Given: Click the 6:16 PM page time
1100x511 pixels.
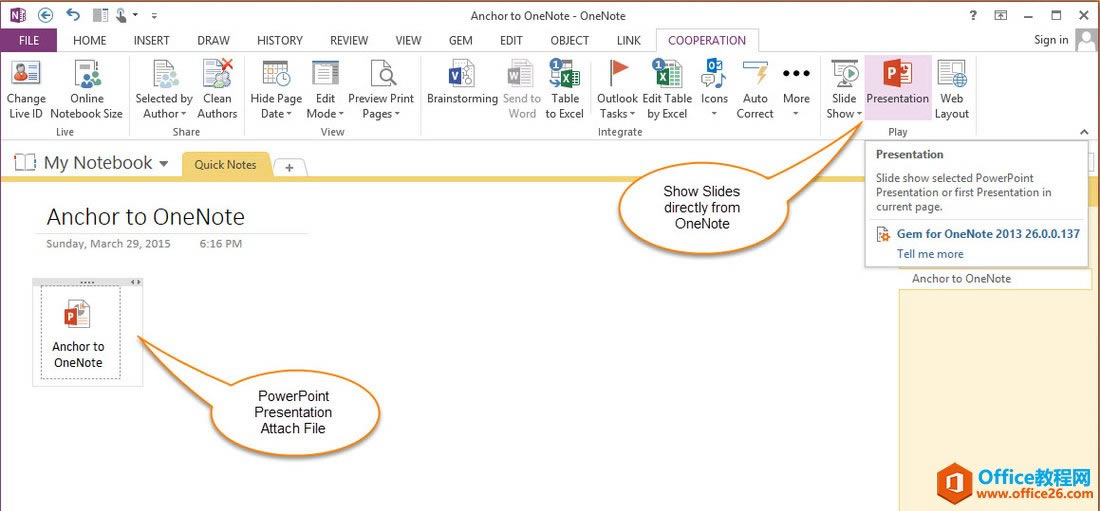Looking at the screenshot, I should coord(220,244).
